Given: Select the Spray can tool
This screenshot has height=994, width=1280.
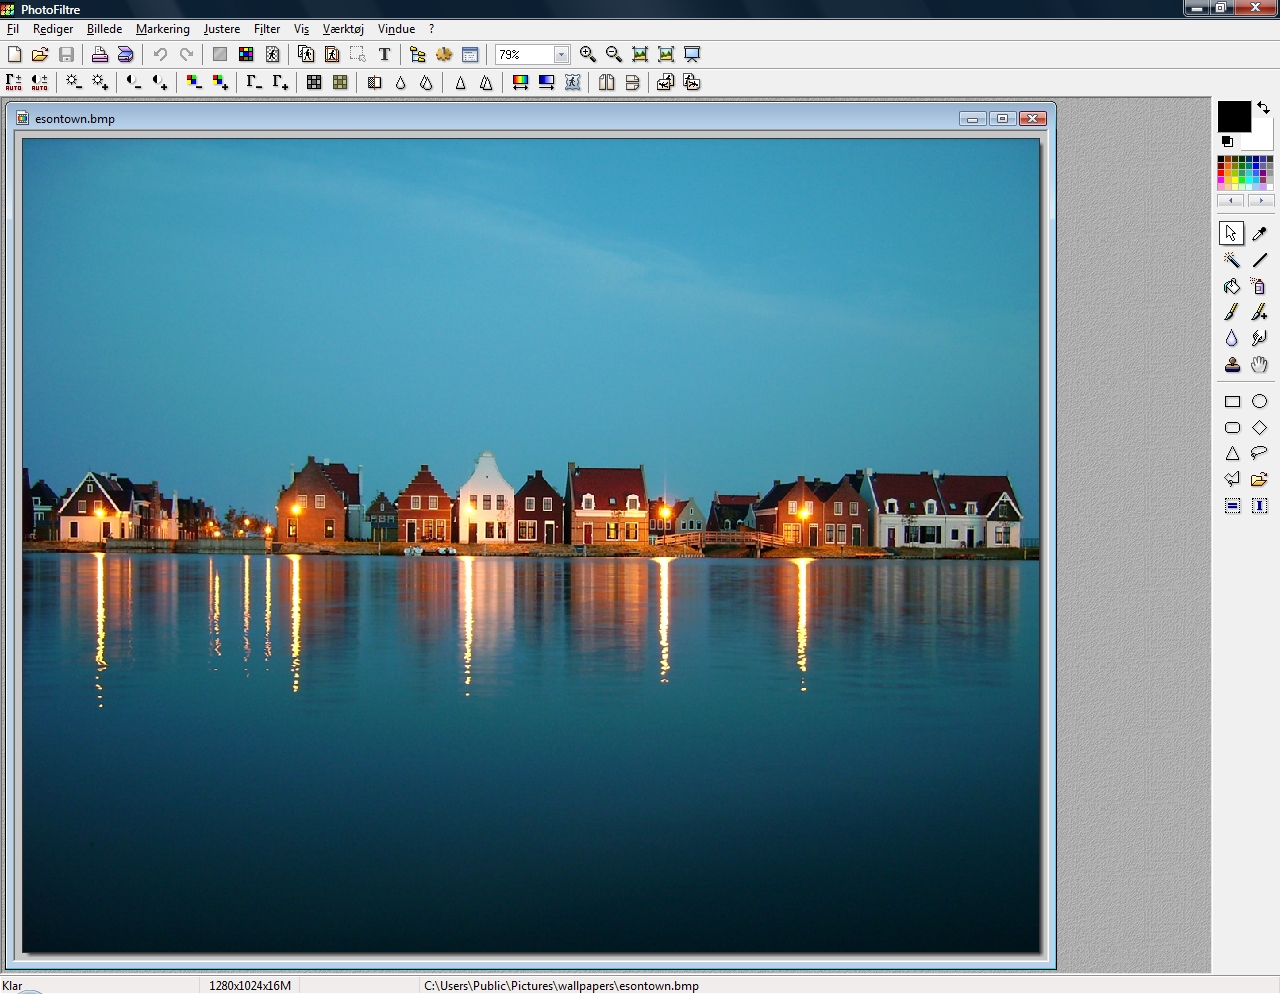Looking at the screenshot, I should point(1259,286).
